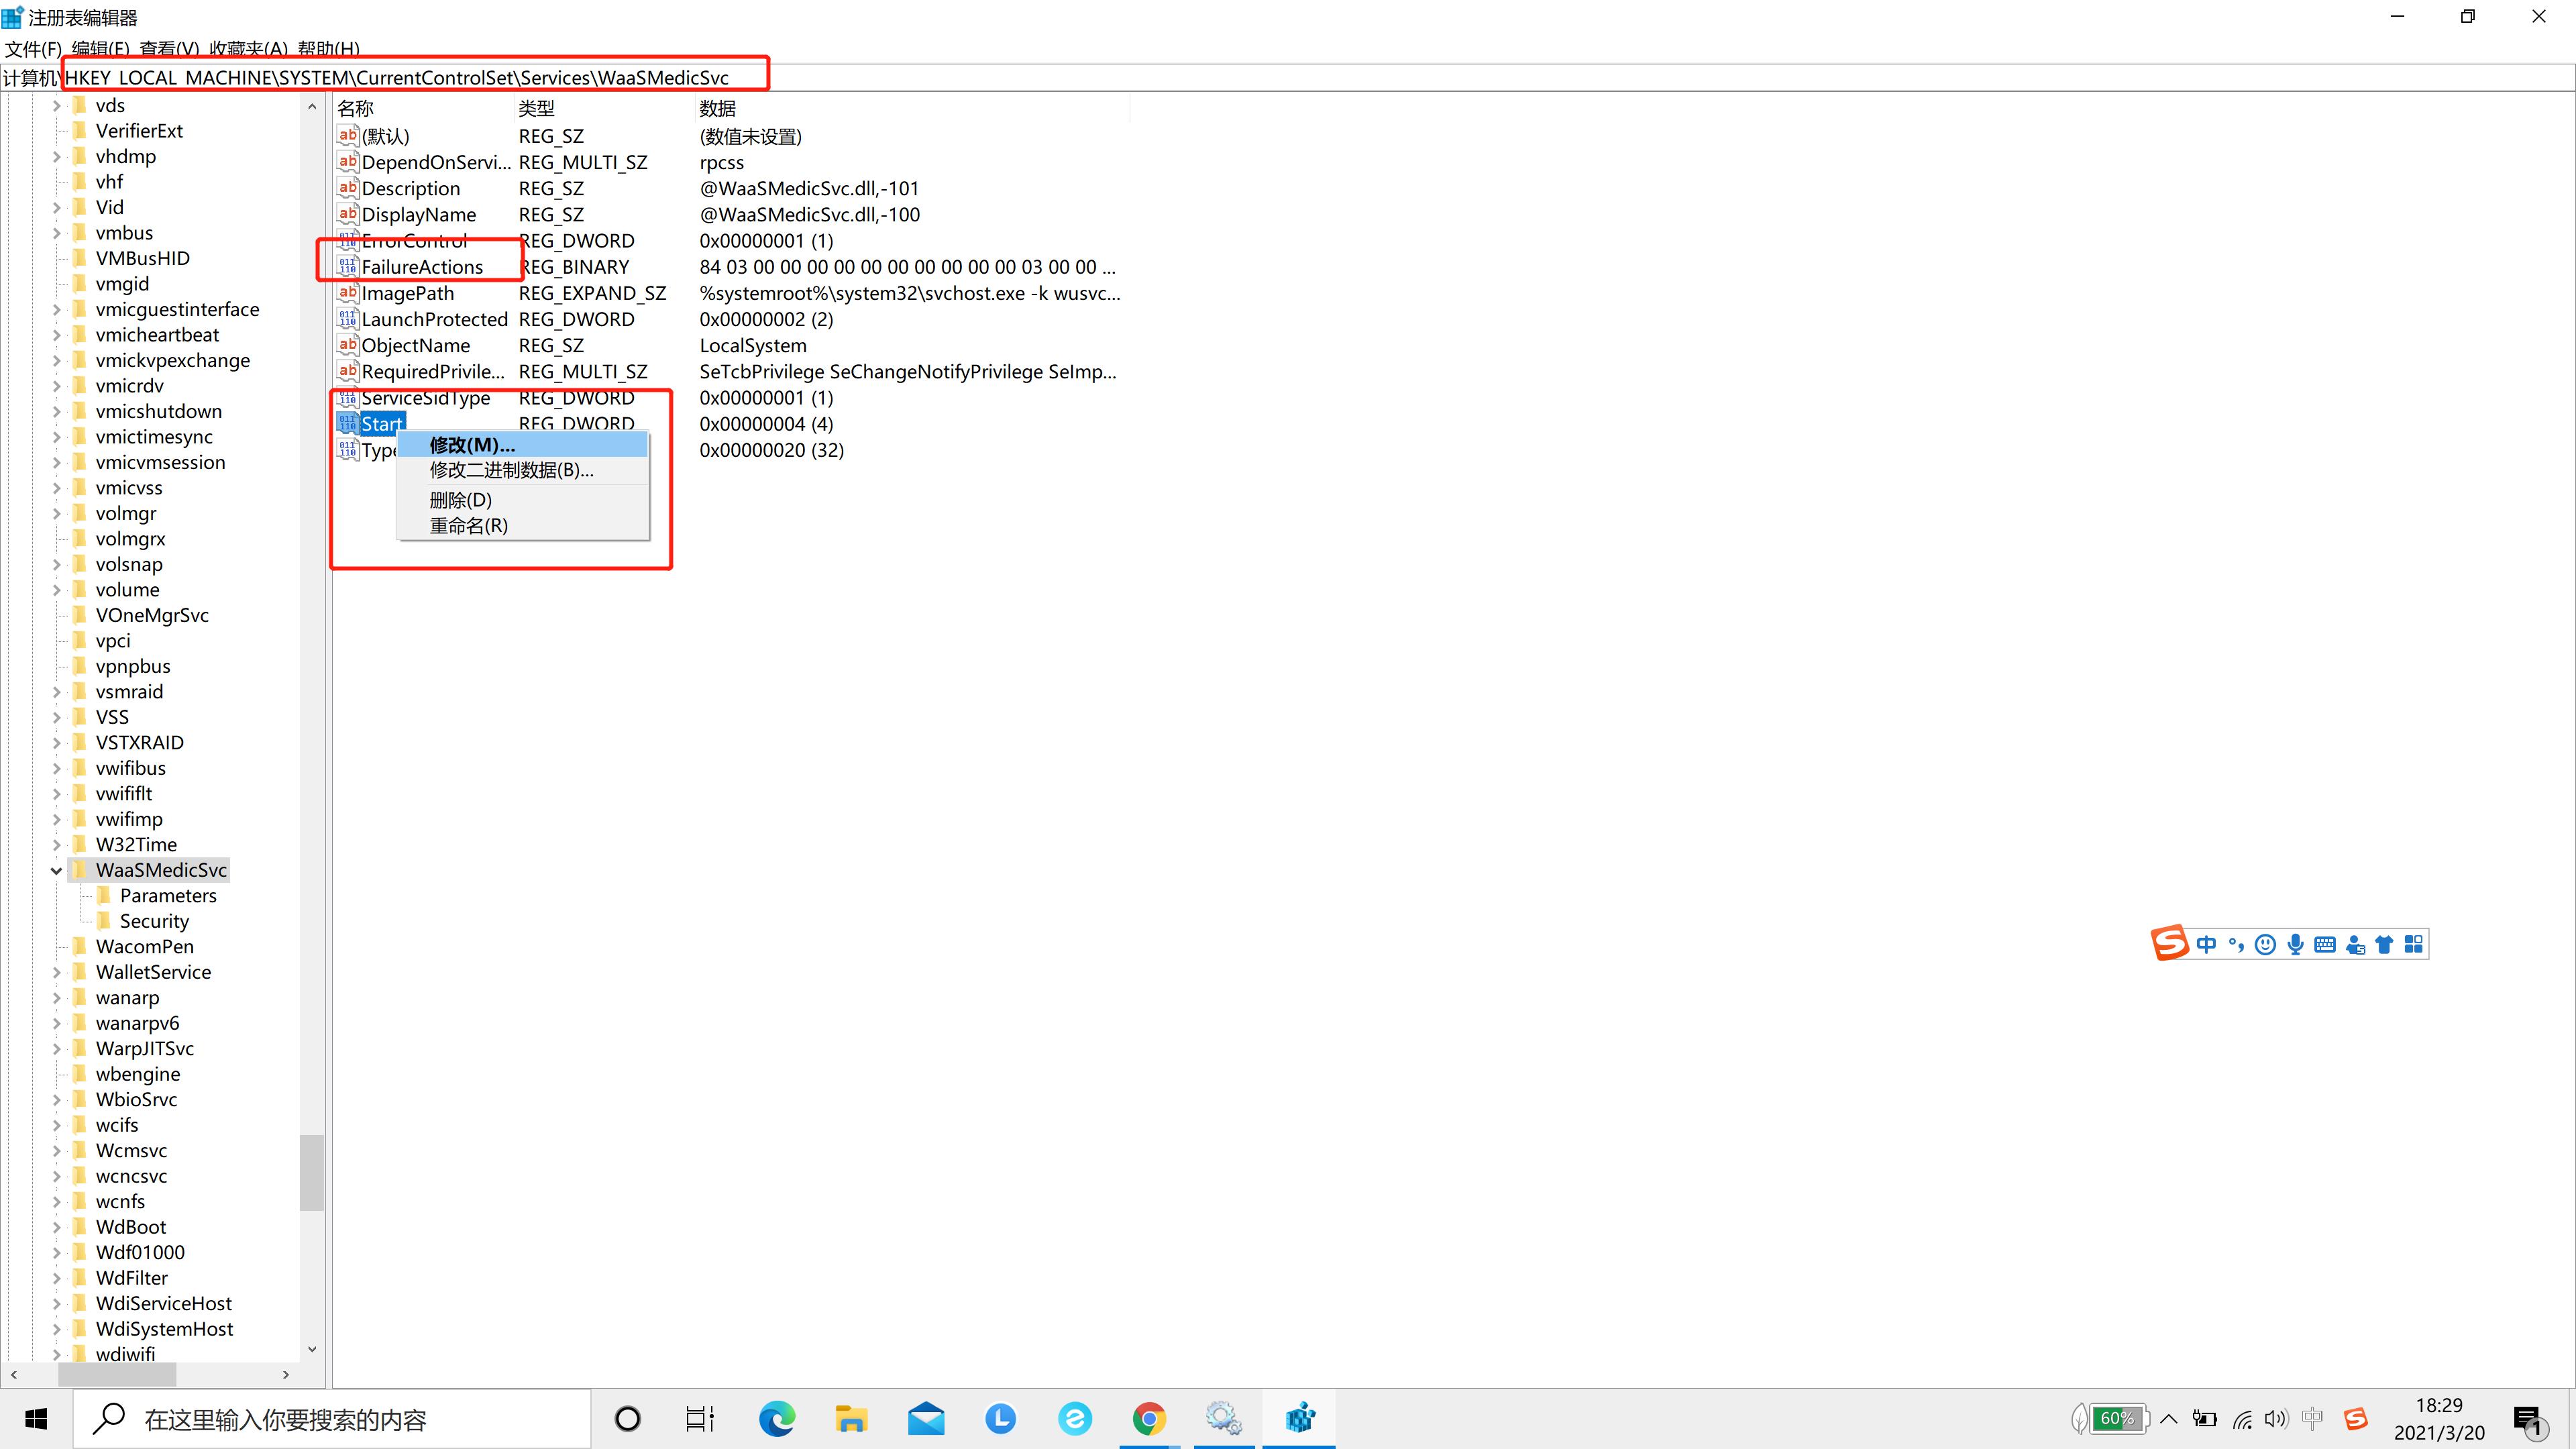The height and width of the screenshot is (1449, 2576).
Task: Toggle full/half-width punctuation on Sogou bar
Action: point(2236,943)
